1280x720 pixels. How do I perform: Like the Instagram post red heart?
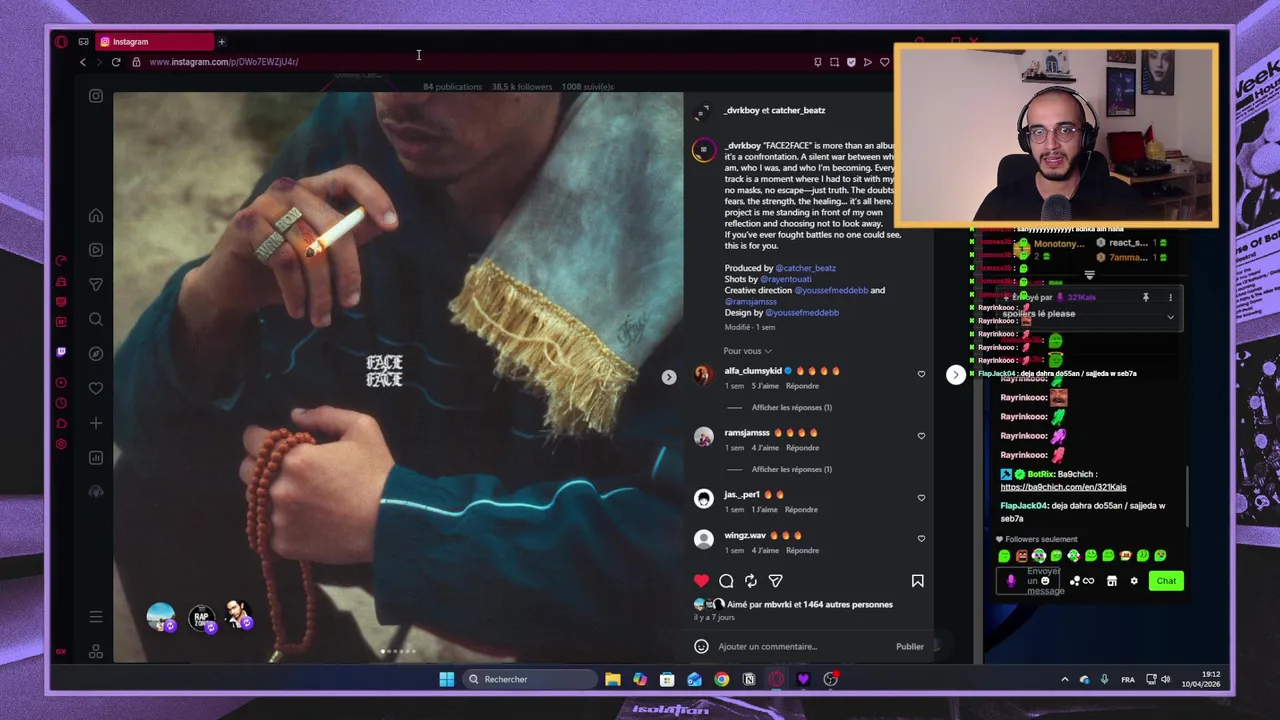[701, 581]
